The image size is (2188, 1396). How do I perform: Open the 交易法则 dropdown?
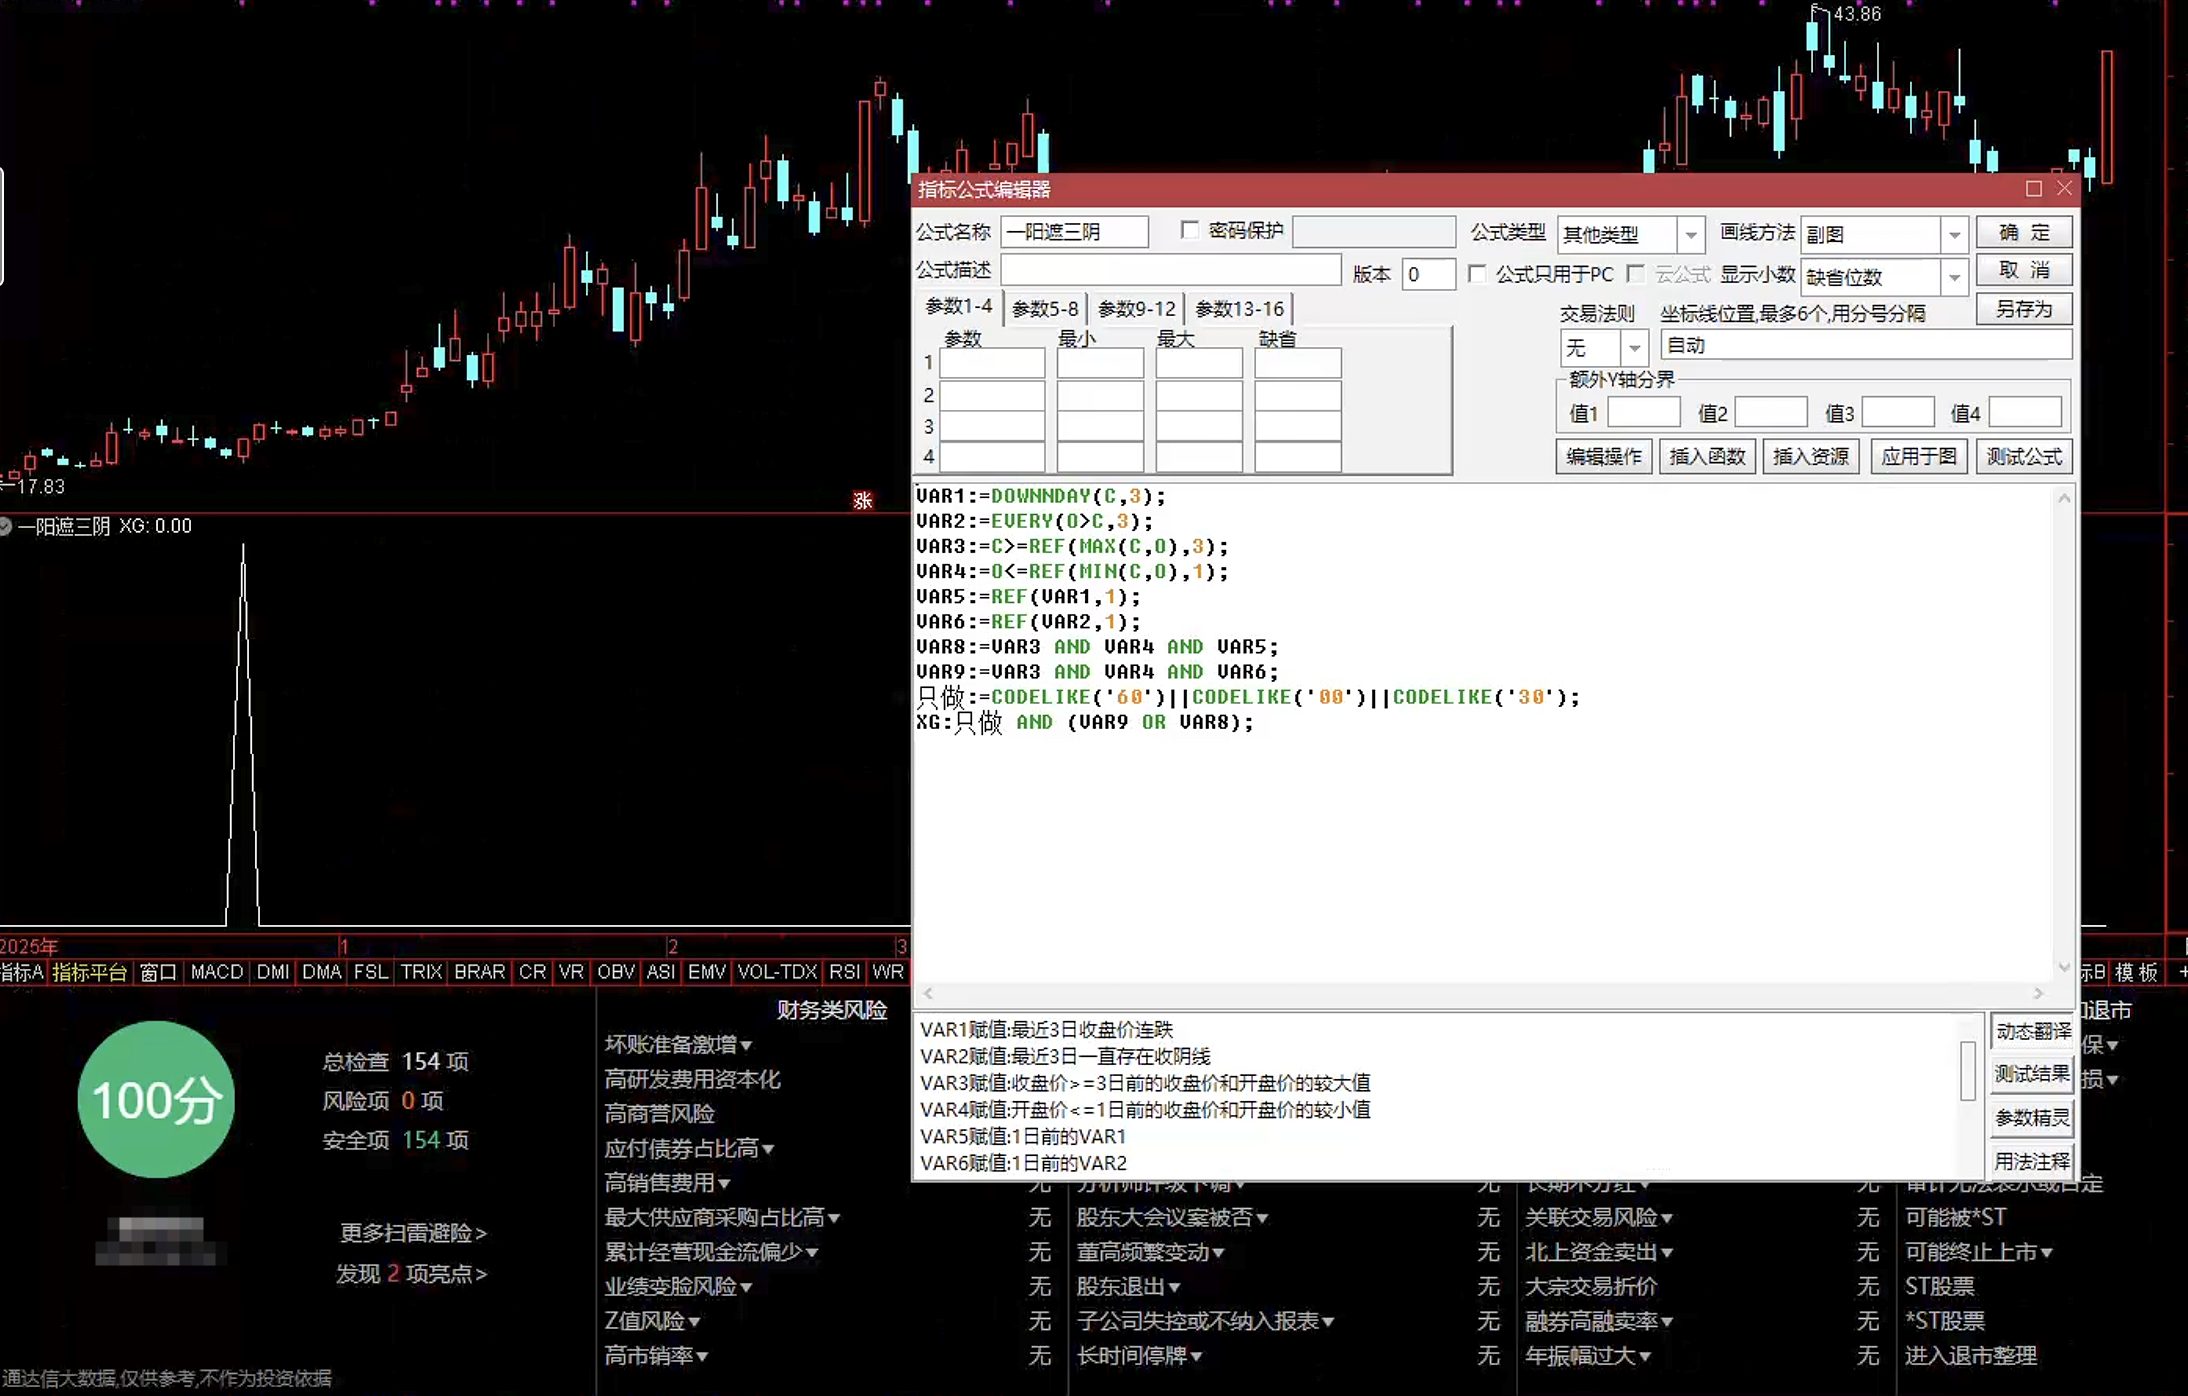[x=1634, y=348]
